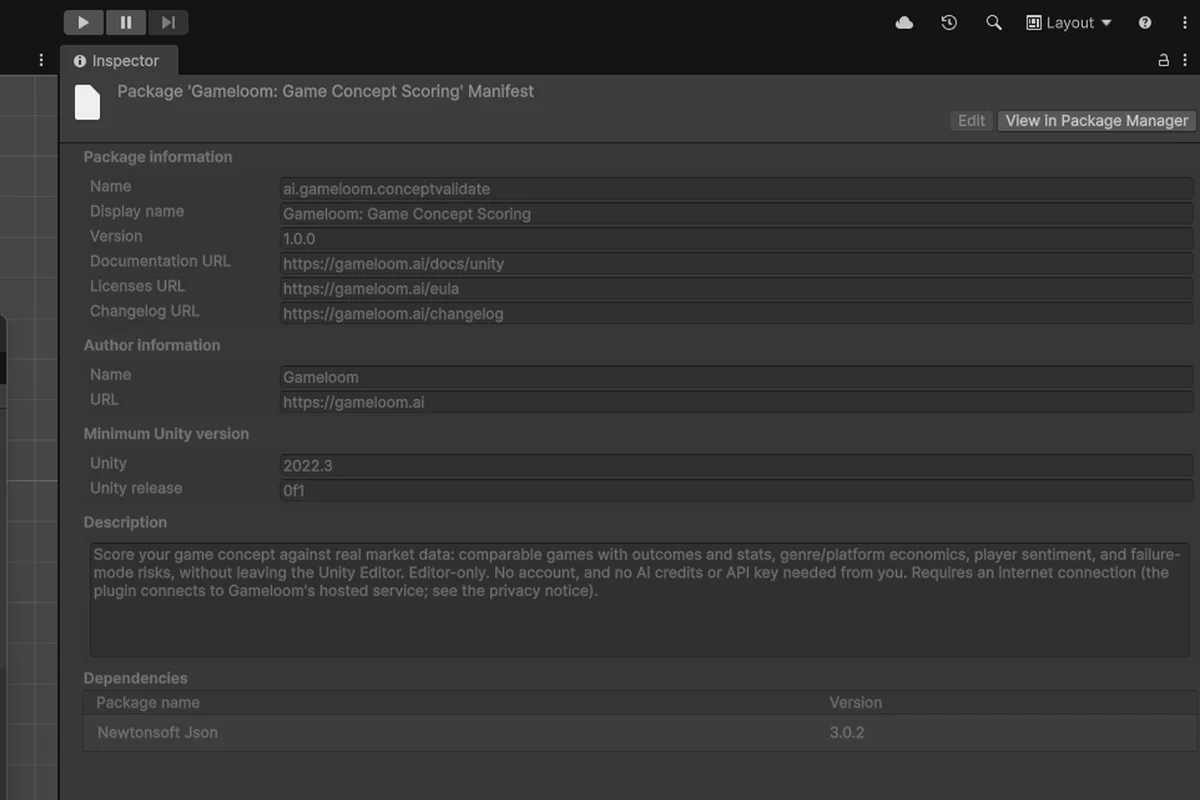Click the package manifest title text

tap(326, 91)
